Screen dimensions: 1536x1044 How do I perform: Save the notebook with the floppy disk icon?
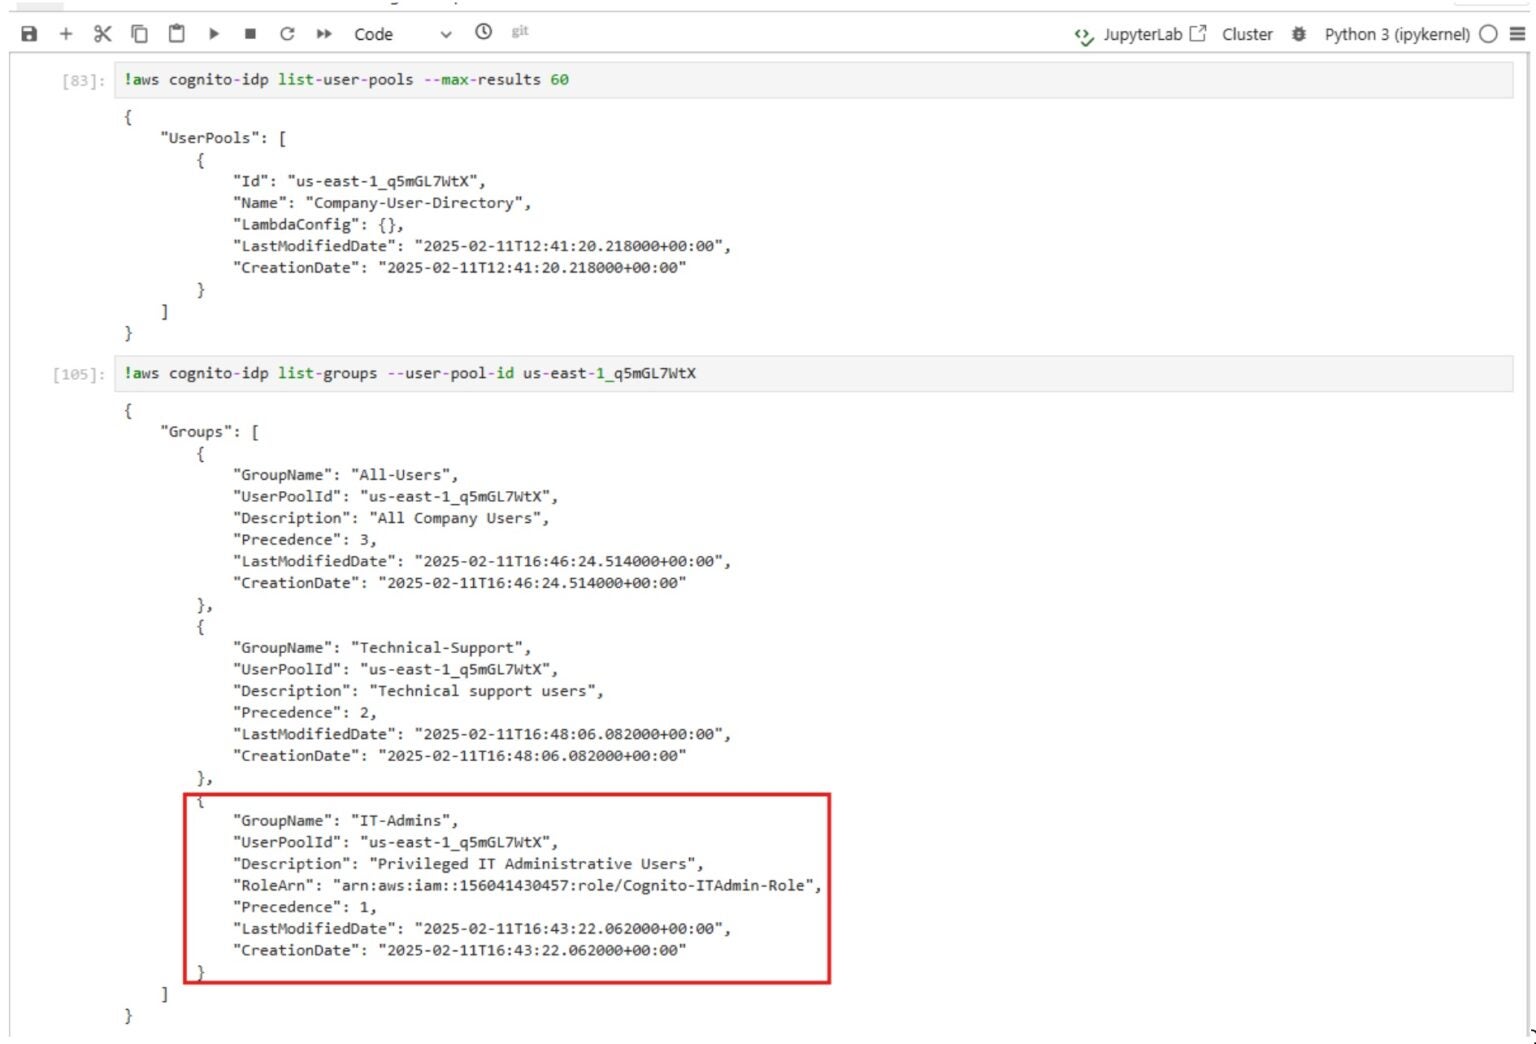point(29,34)
